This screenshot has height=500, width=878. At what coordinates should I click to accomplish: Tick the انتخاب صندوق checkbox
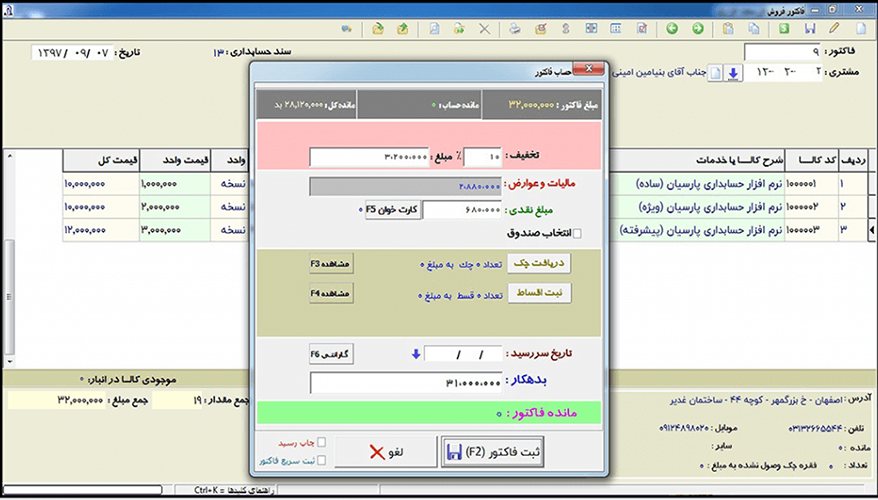click(x=577, y=233)
